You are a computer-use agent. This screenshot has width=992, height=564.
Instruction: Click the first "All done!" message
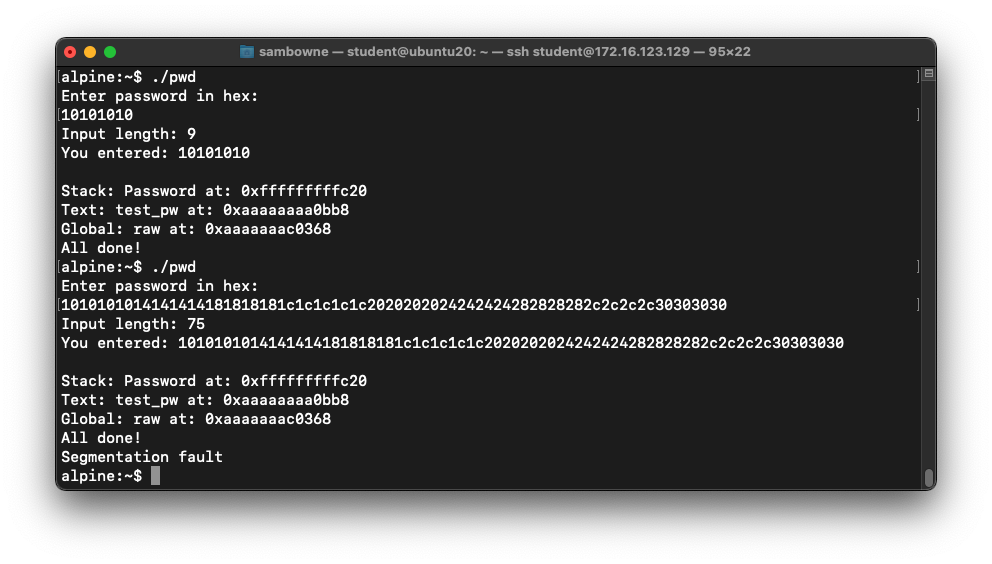pyautogui.click(x=101, y=248)
